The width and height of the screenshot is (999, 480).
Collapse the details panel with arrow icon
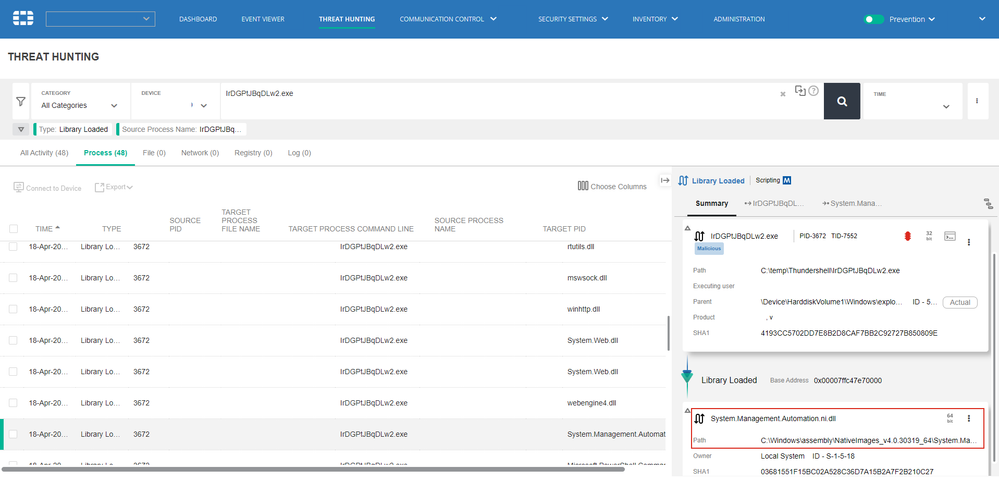[665, 180]
